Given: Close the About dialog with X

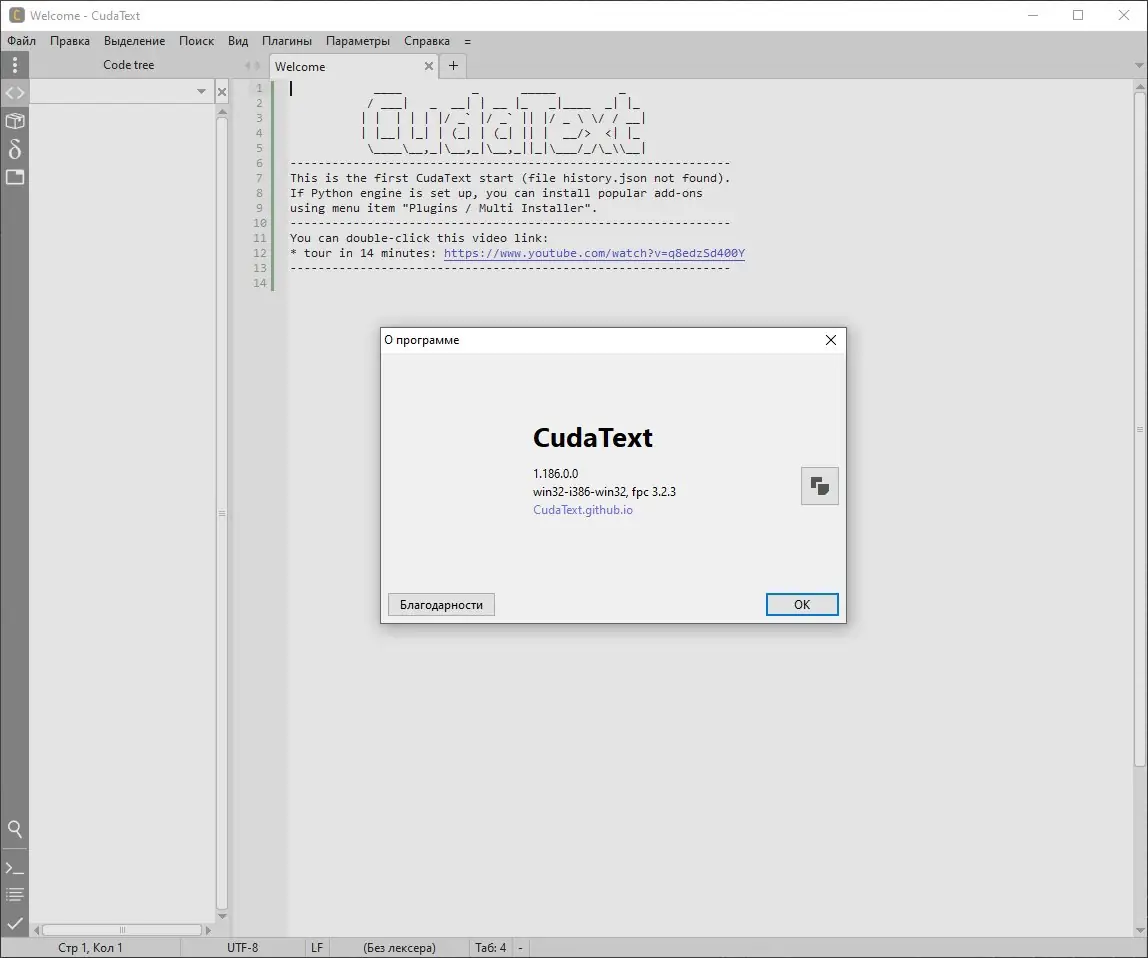Looking at the screenshot, I should 830,340.
